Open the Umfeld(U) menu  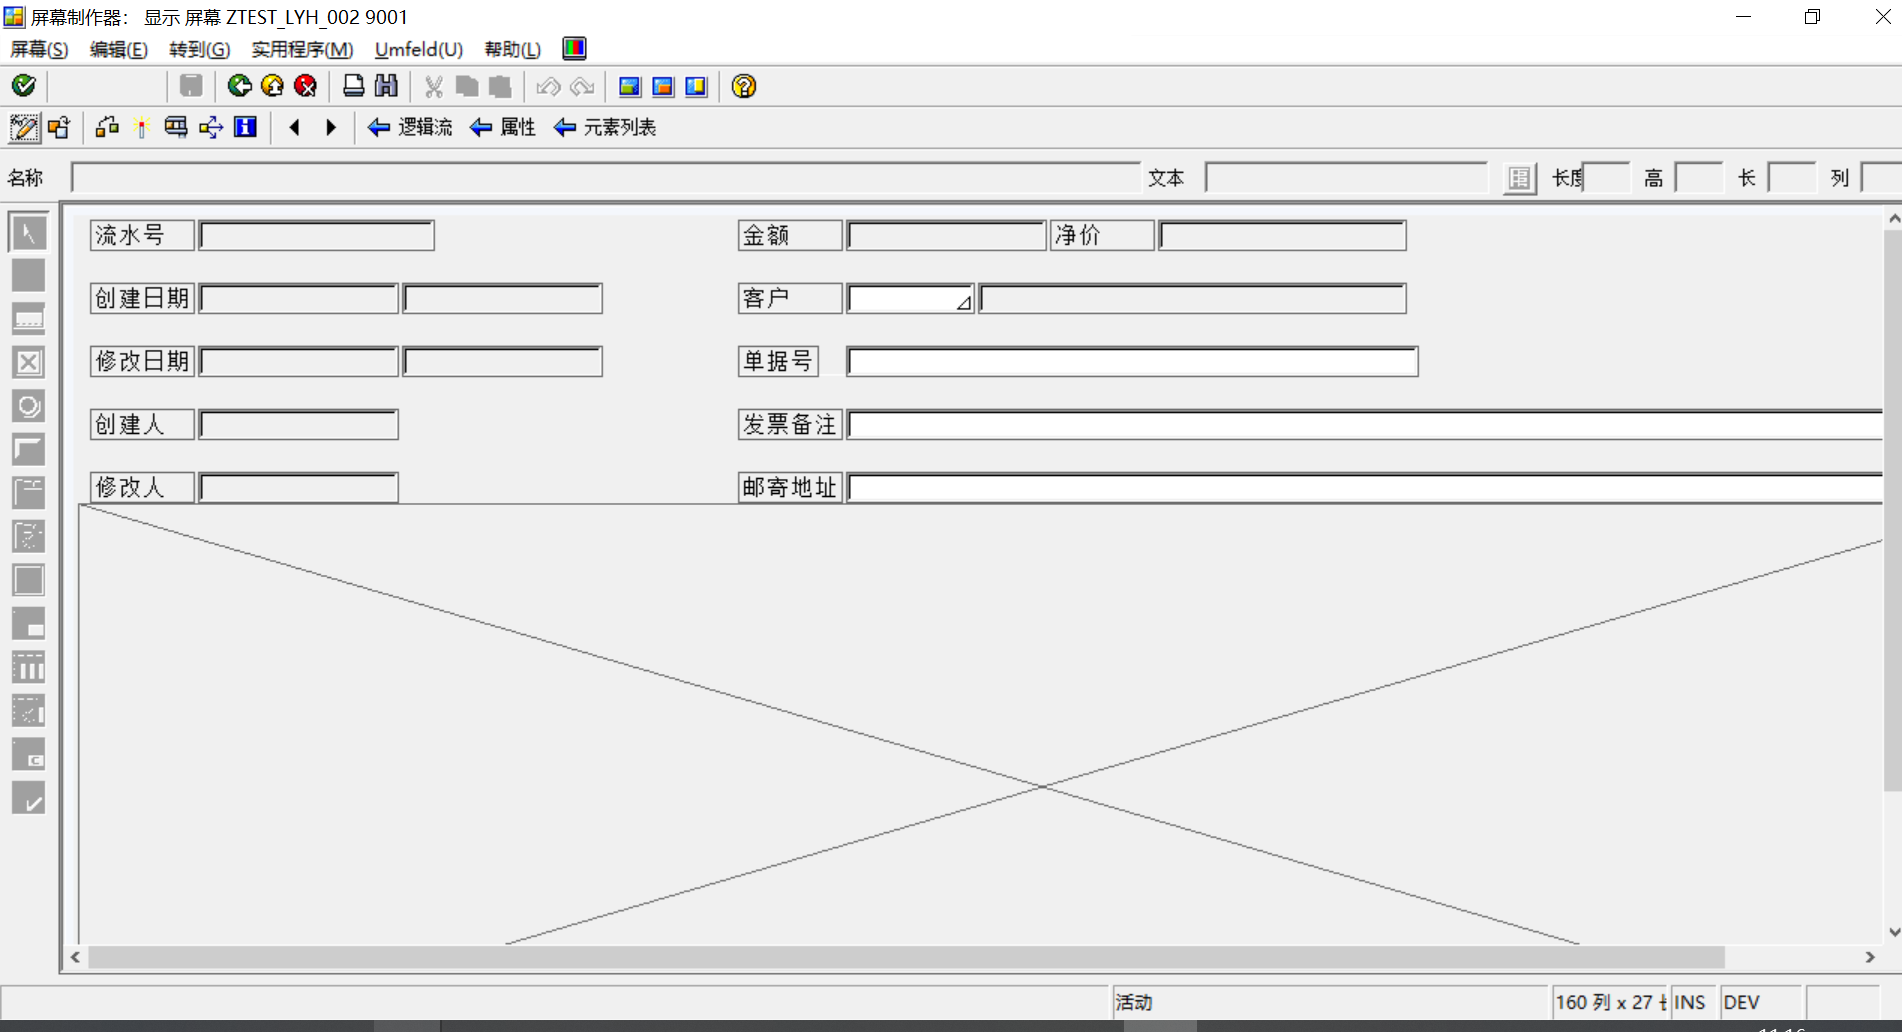417,49
